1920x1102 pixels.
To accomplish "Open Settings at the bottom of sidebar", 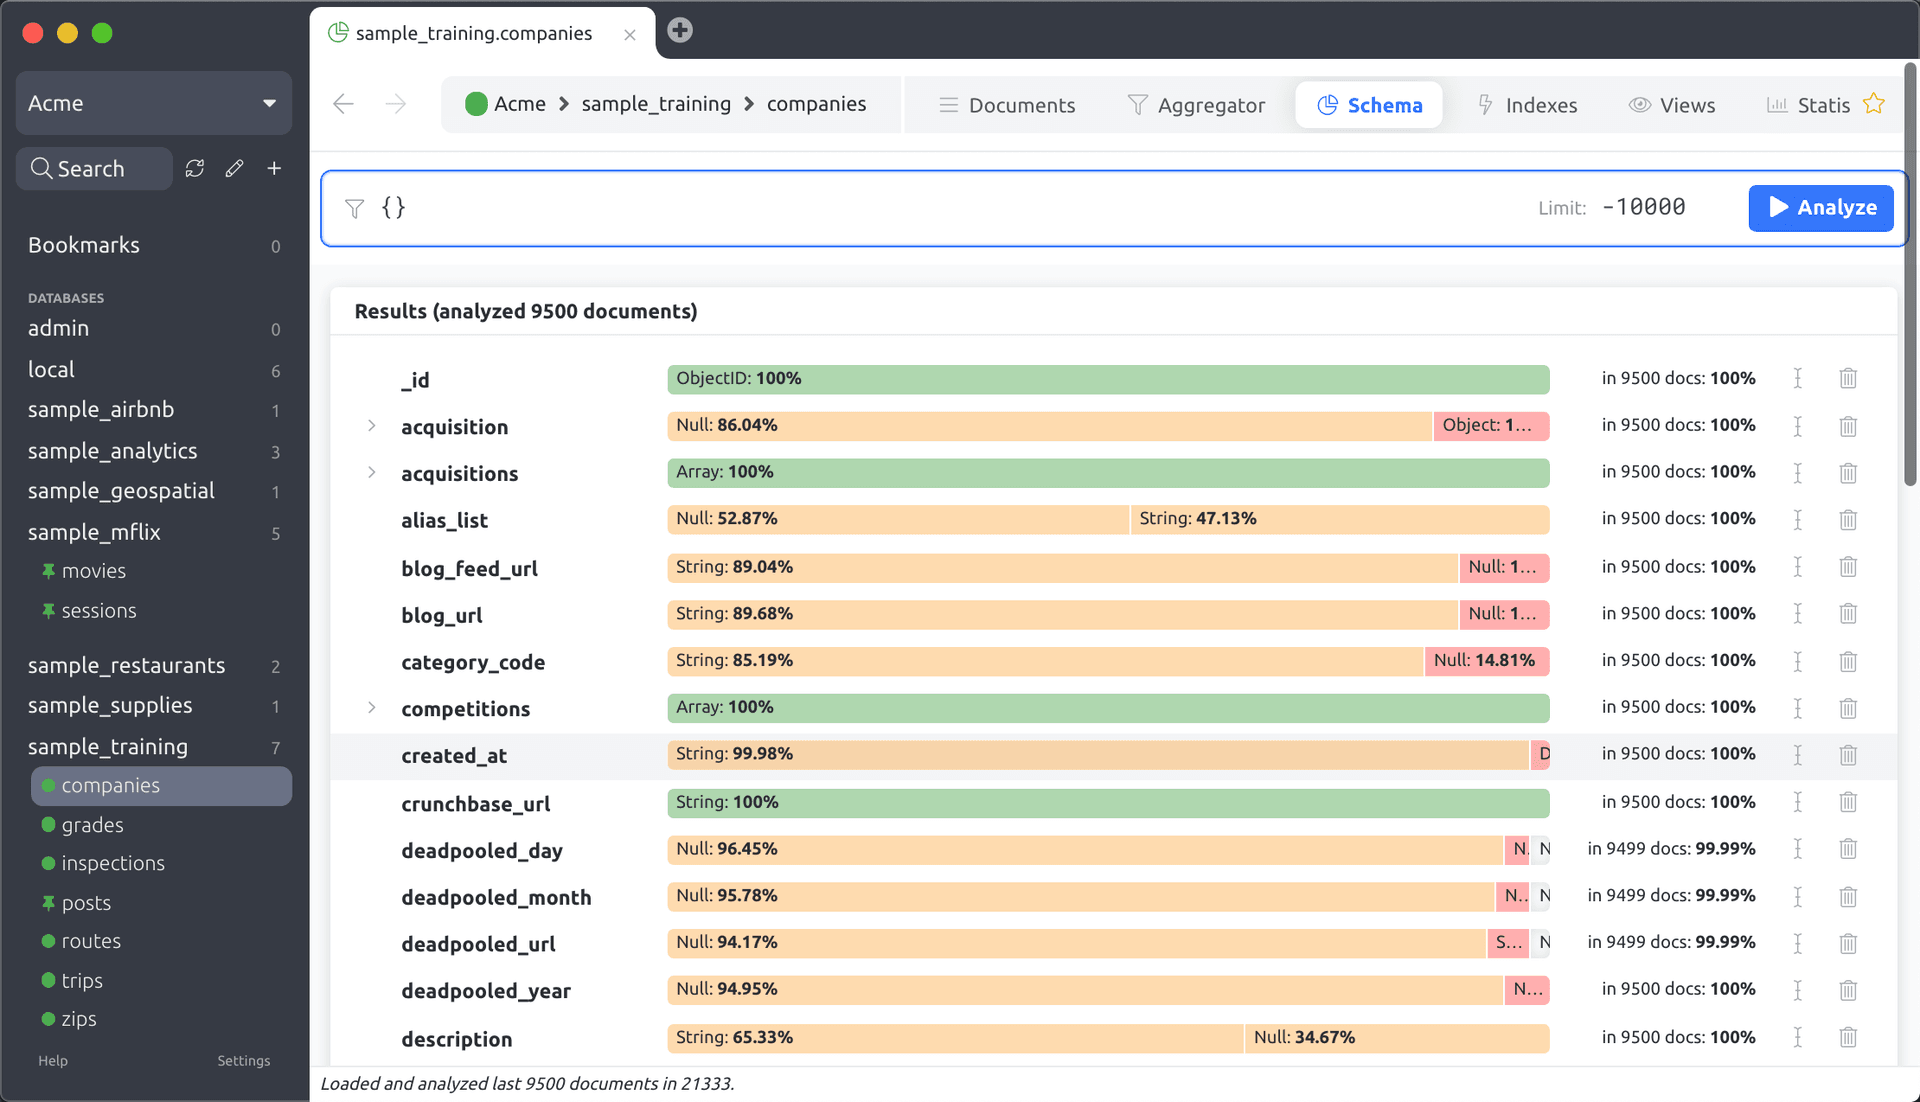I will (243, 1060).
